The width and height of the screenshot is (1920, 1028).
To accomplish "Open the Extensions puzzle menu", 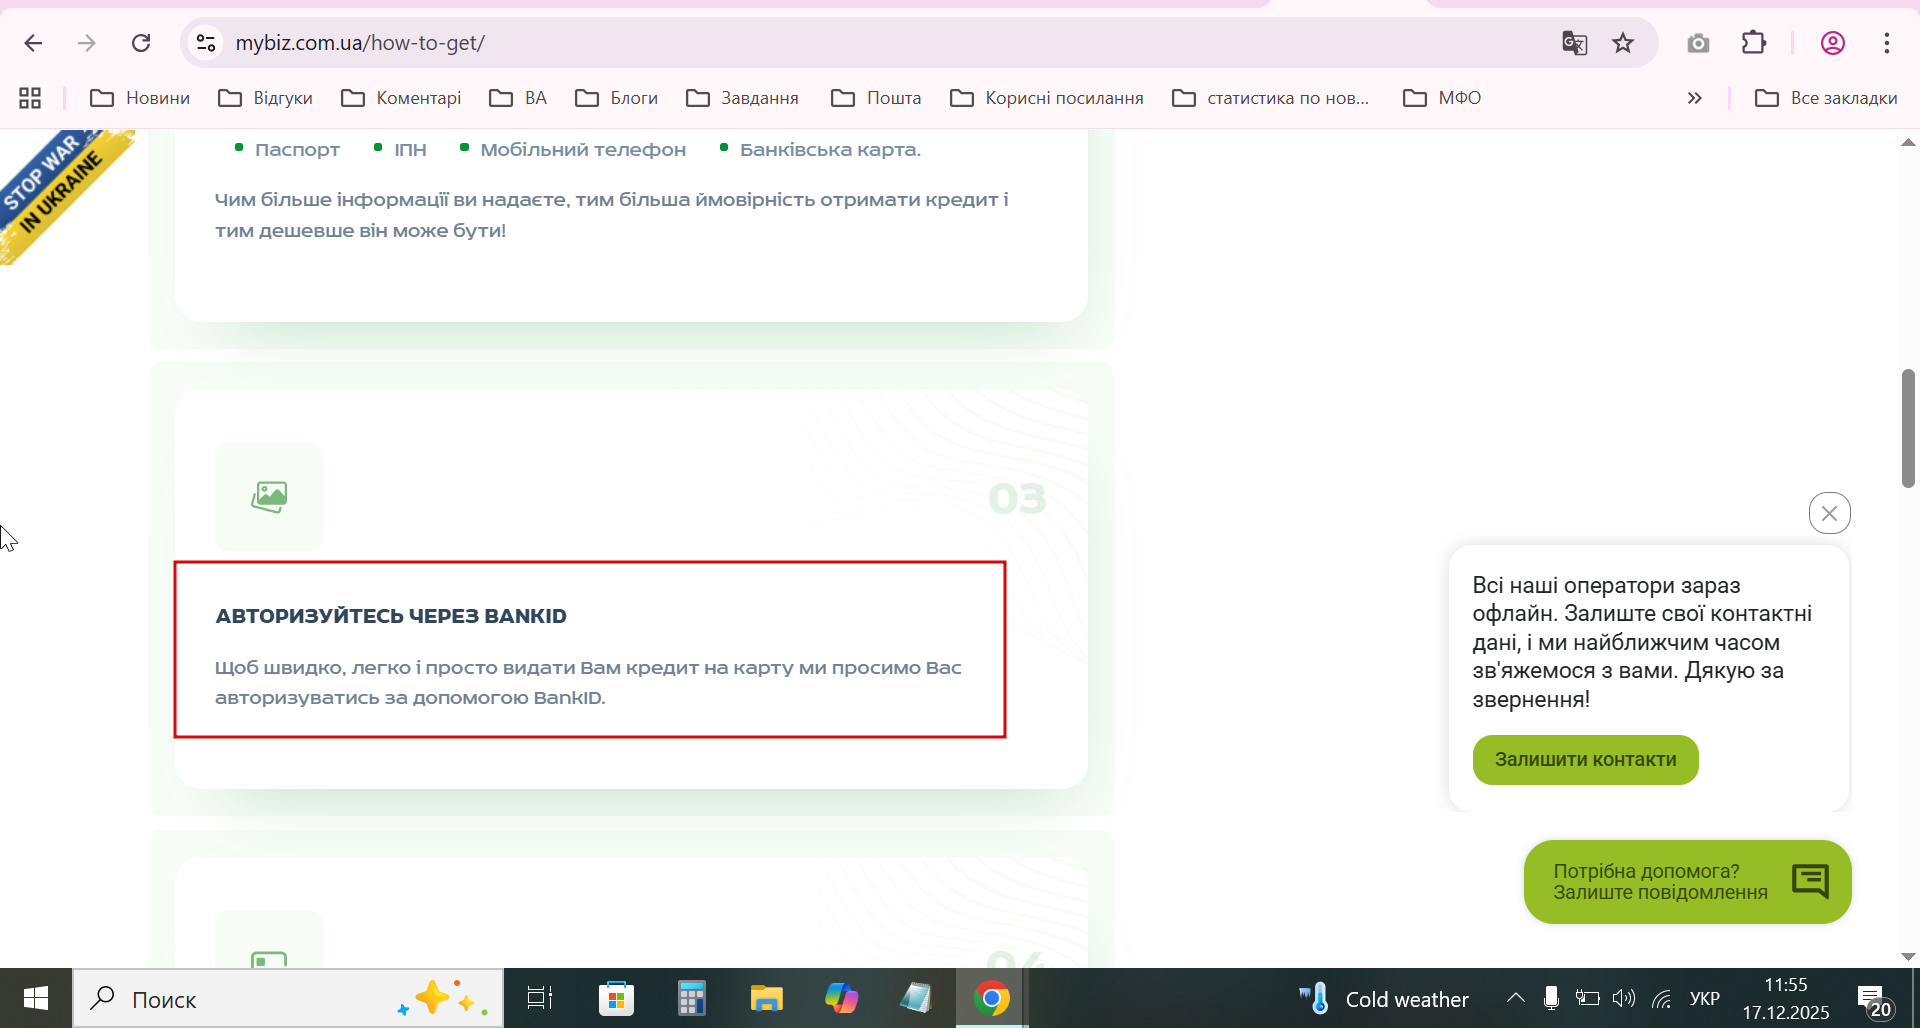I will (x=1754, y=43).
